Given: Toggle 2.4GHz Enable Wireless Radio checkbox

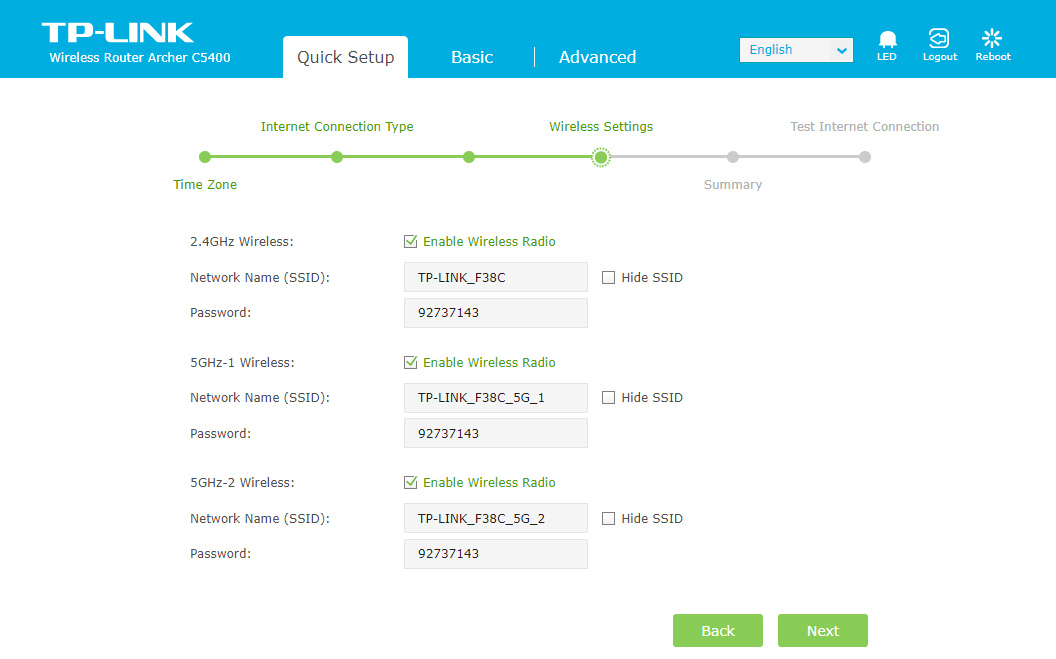Looking at the screenshot, I should click(411, 242).
